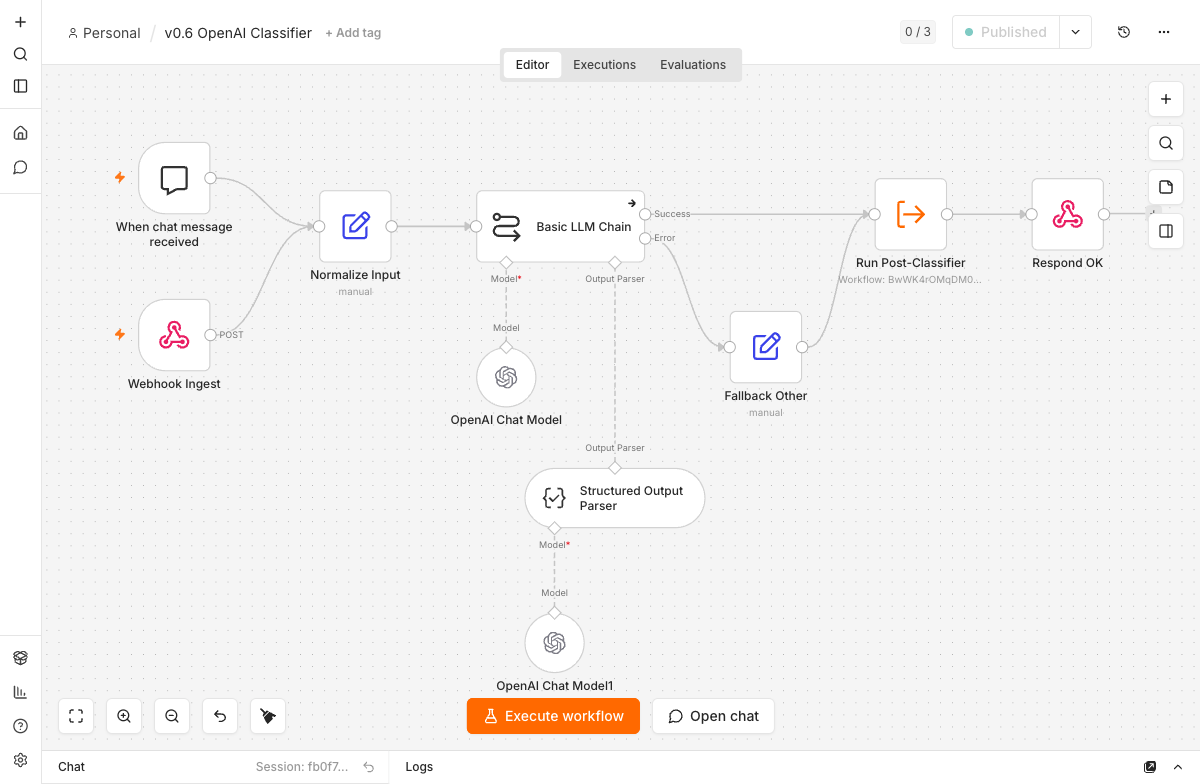
Task: Select the Fallback Other node
Action: [766, 347]
